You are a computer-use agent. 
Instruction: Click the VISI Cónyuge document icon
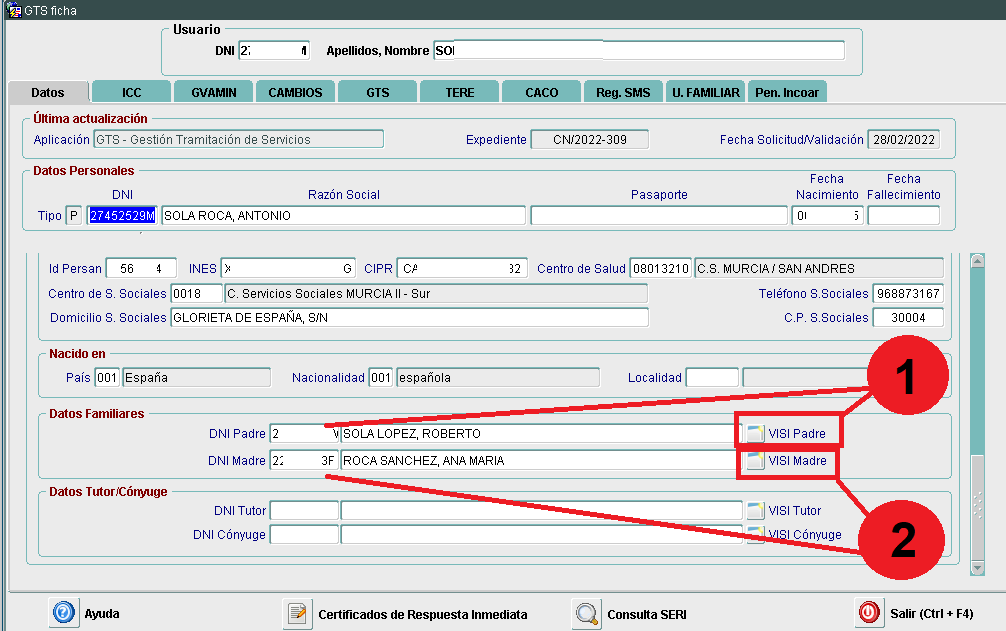click(x=756, y=534)
